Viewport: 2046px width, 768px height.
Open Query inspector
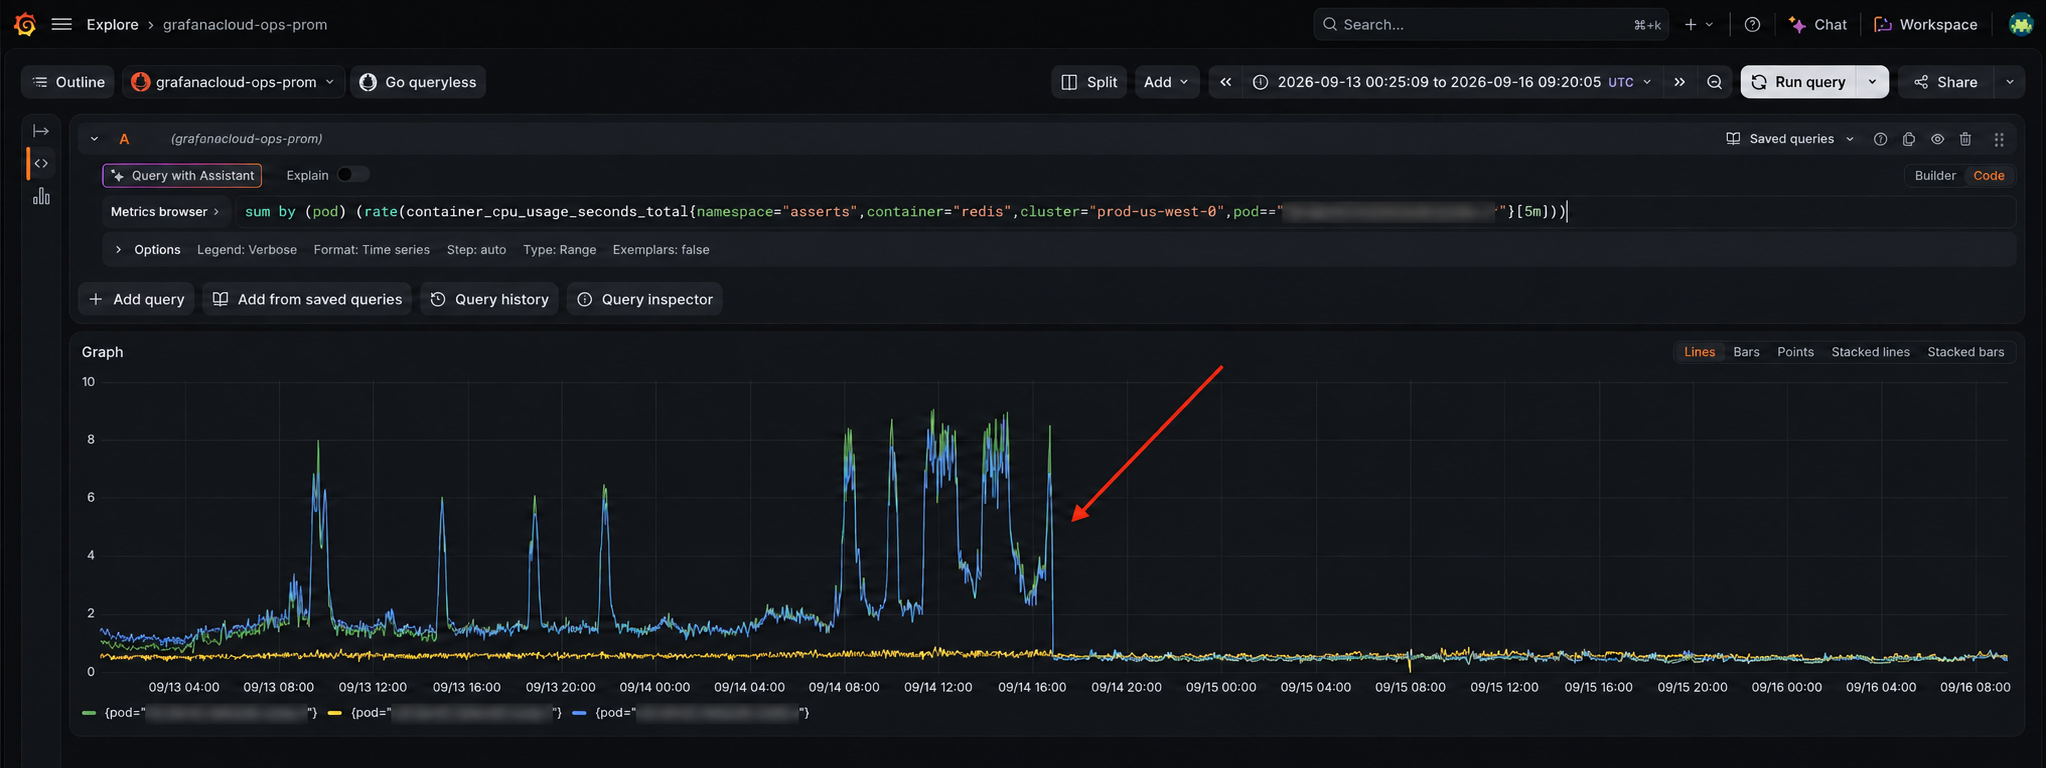tap(644, 299)
